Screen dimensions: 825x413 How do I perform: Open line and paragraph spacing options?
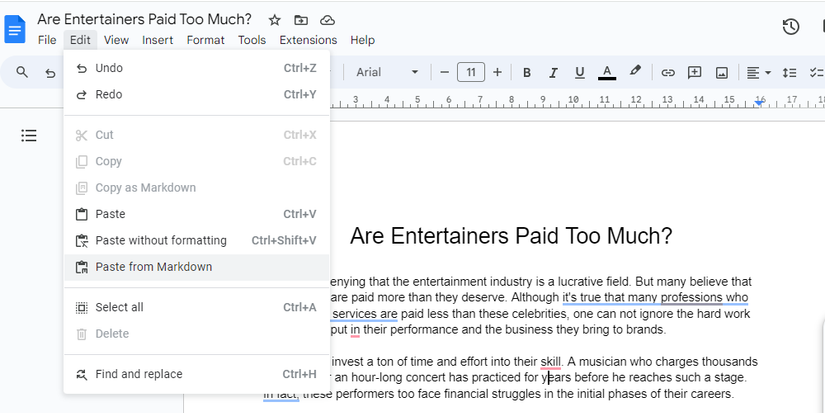click(789, 72)
